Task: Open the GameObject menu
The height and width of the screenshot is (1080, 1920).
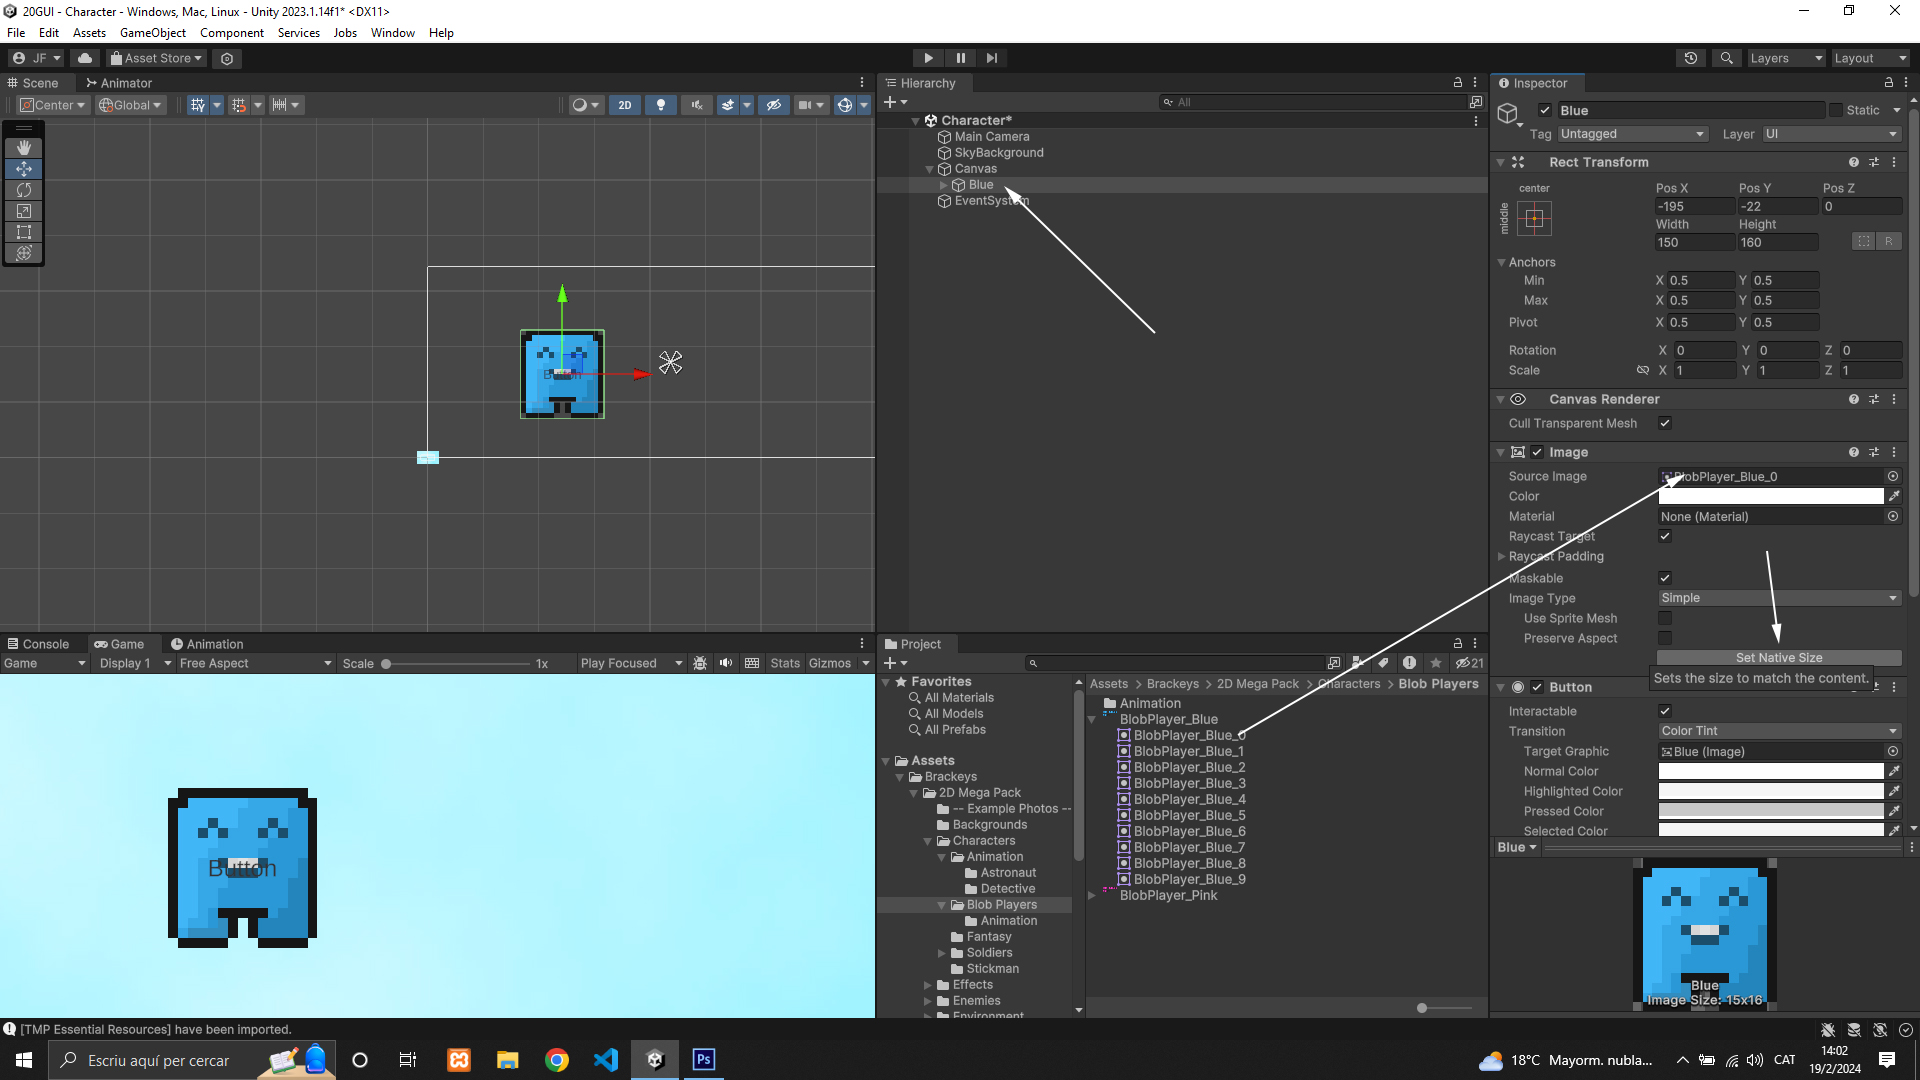Action: tap(152, 33)
